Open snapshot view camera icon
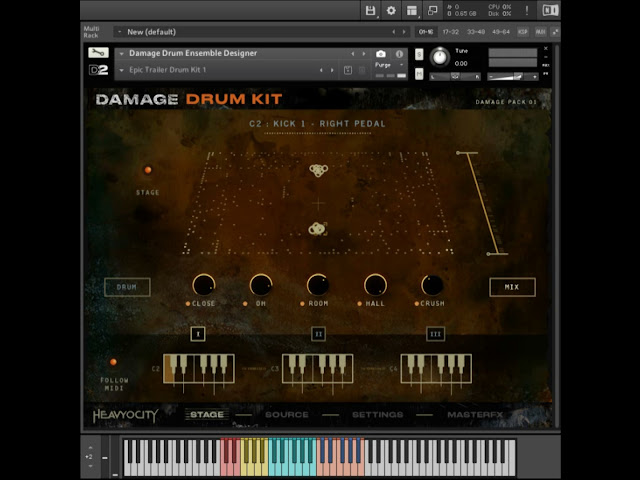 (380, 53)
